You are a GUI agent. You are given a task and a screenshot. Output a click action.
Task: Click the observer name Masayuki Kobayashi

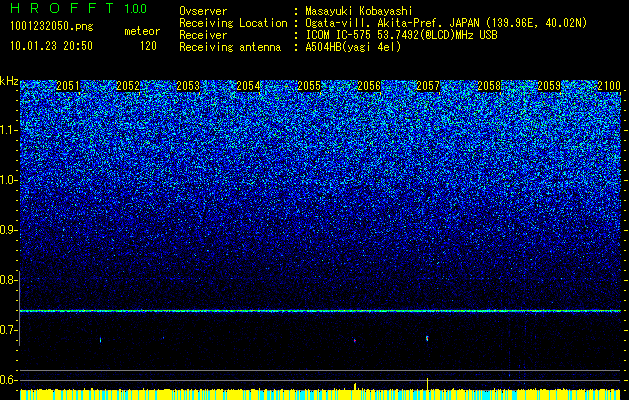pos(359,12)
